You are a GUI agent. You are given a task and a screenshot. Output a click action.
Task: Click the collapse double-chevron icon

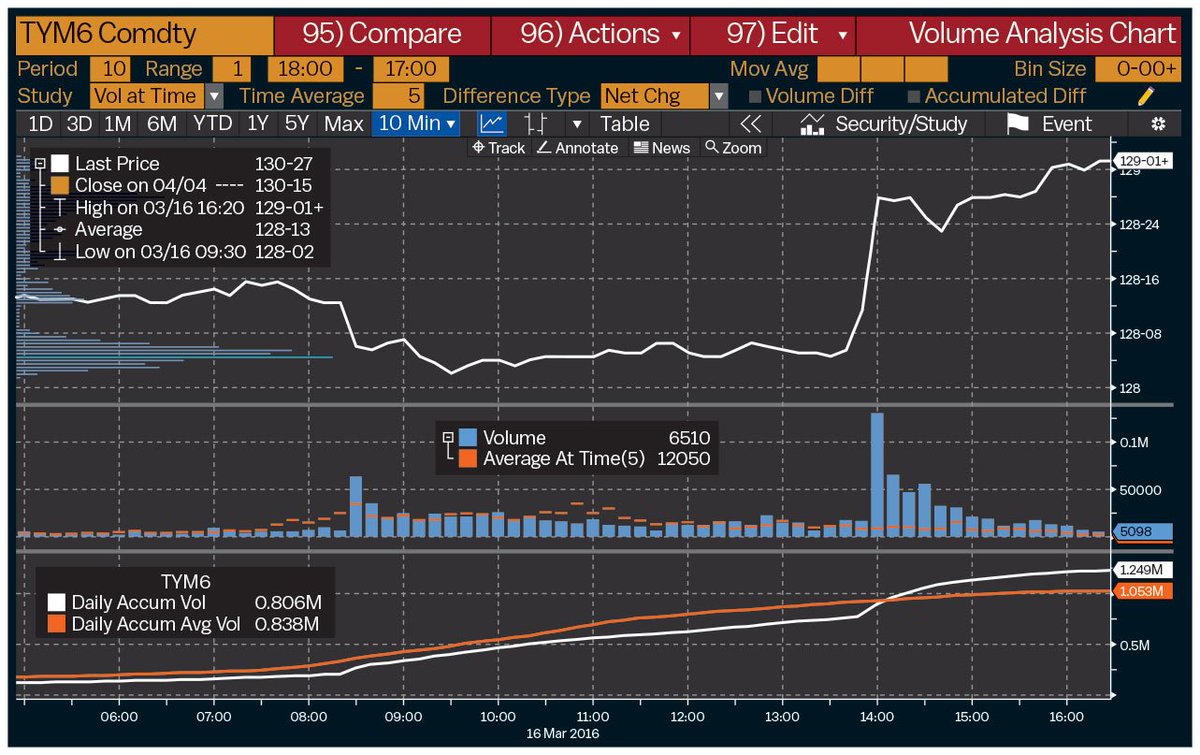click(x=751, y=124)
